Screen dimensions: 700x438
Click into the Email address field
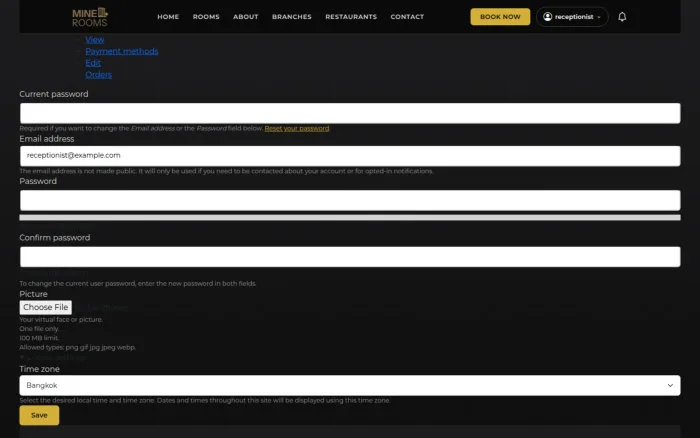coord(350,156)
